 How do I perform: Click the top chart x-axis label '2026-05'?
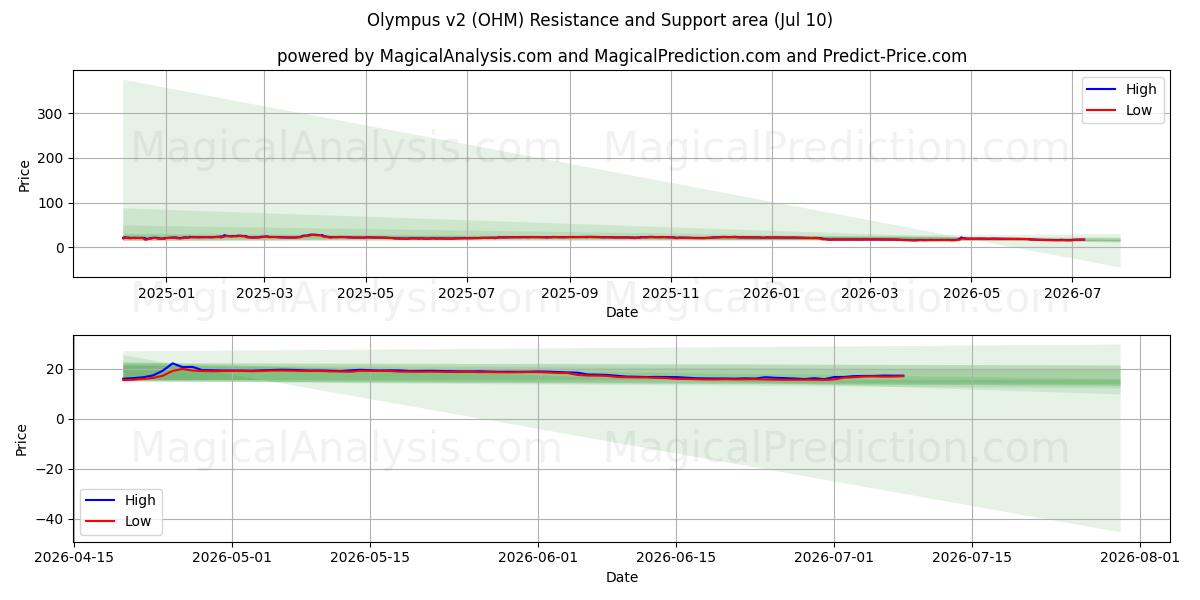(971, 294)
